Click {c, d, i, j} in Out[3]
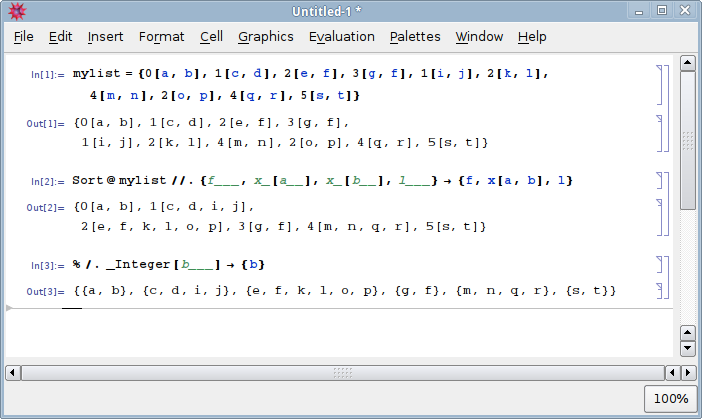Image resolution: width=702 pixels, height=419 pixels. click(188, 291)
